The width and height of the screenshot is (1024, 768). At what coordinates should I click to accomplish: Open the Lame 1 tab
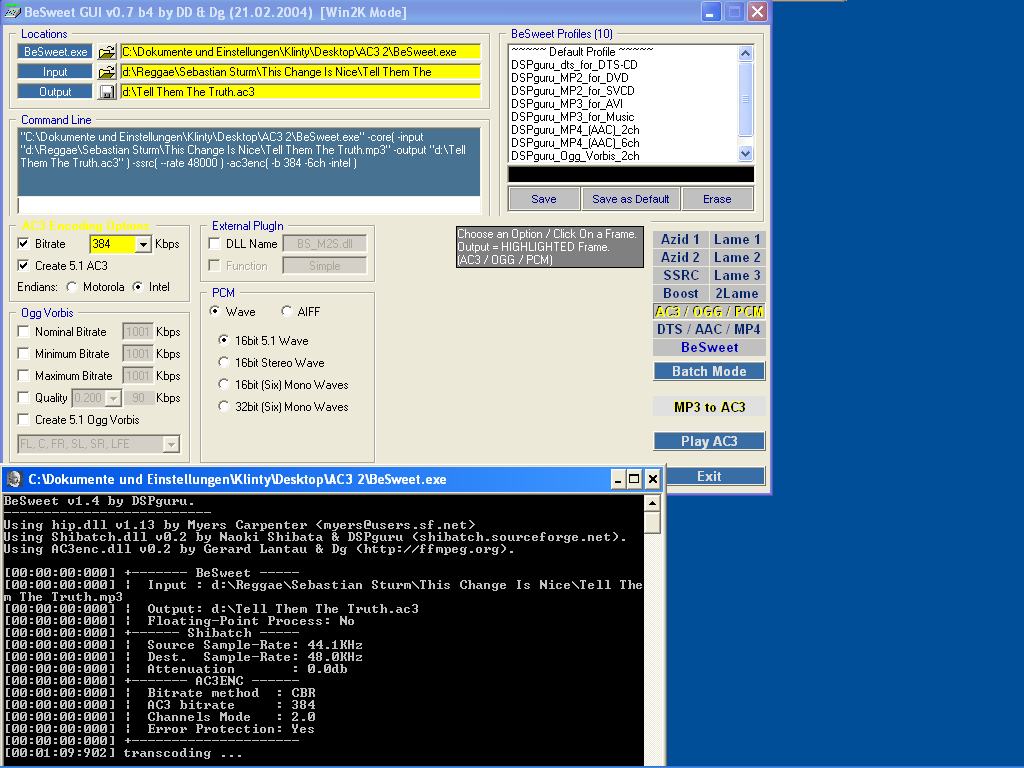point(737,240)
